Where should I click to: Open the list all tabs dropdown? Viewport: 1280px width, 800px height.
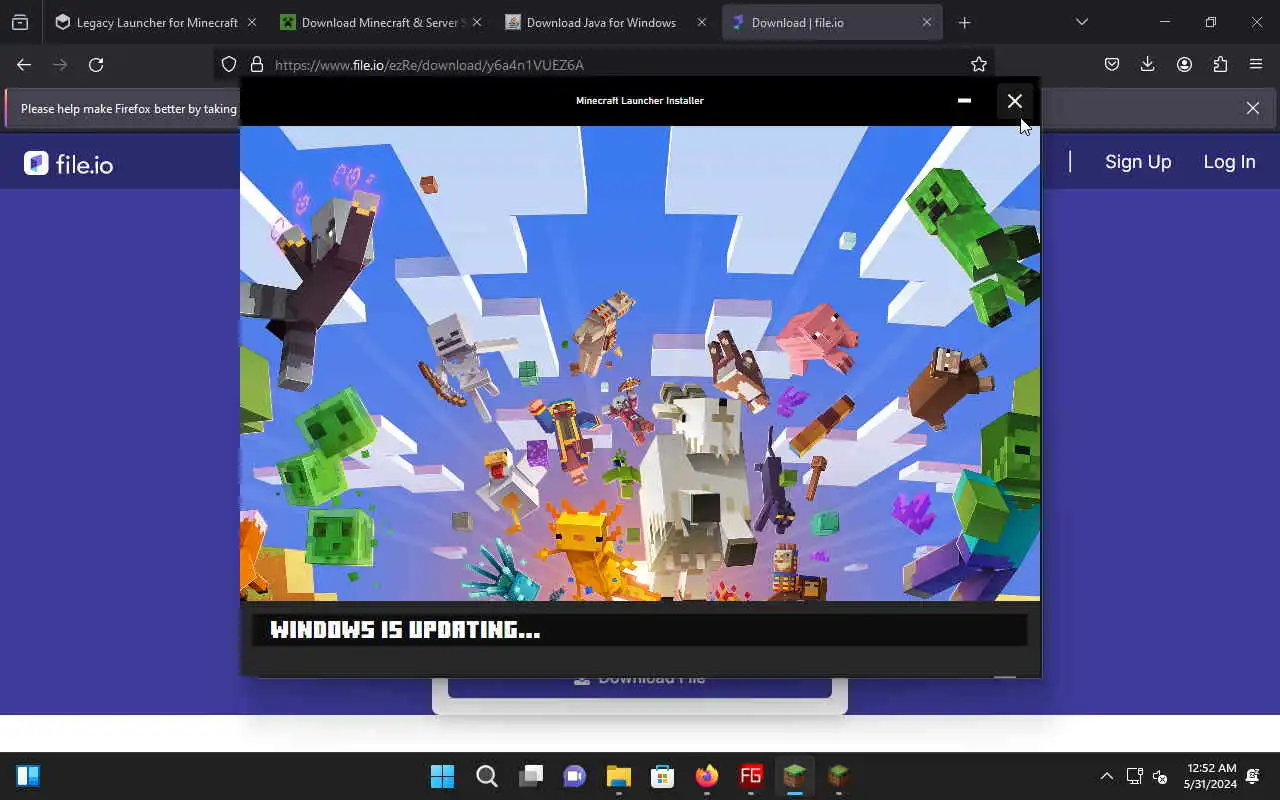[1081, 22]
